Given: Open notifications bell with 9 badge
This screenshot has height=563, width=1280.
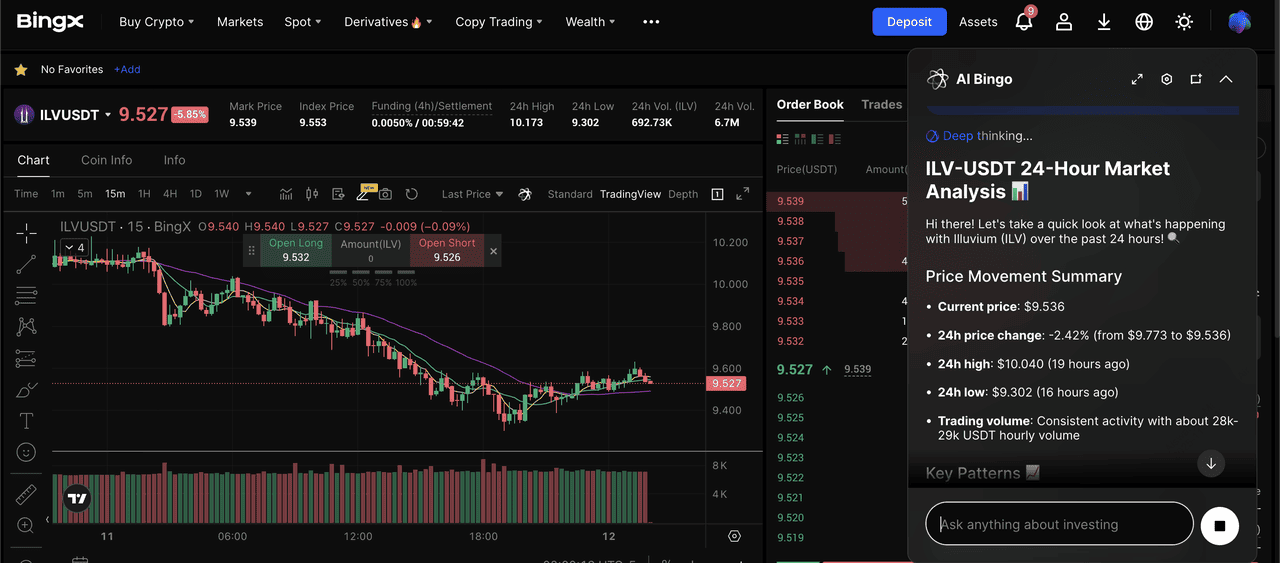Looking at the screenshot, I should pos(1024,21).
